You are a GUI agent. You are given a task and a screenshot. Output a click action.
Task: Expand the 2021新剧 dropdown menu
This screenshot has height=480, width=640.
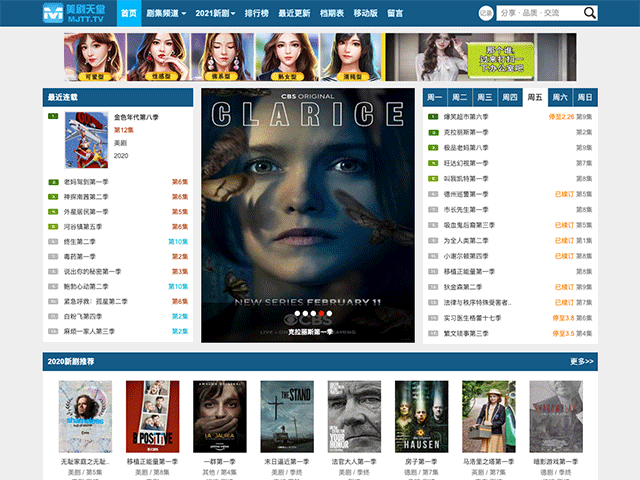(215, 13)
